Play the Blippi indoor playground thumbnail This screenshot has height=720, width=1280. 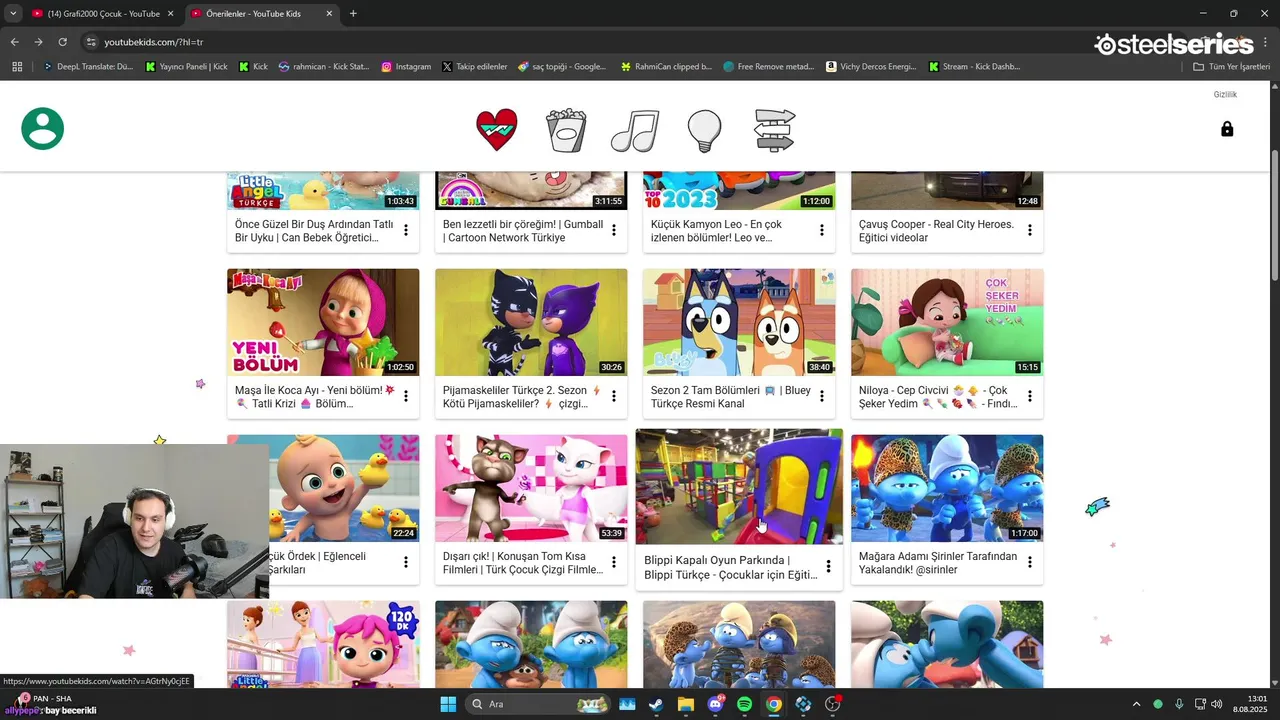(x=739, y=487)
